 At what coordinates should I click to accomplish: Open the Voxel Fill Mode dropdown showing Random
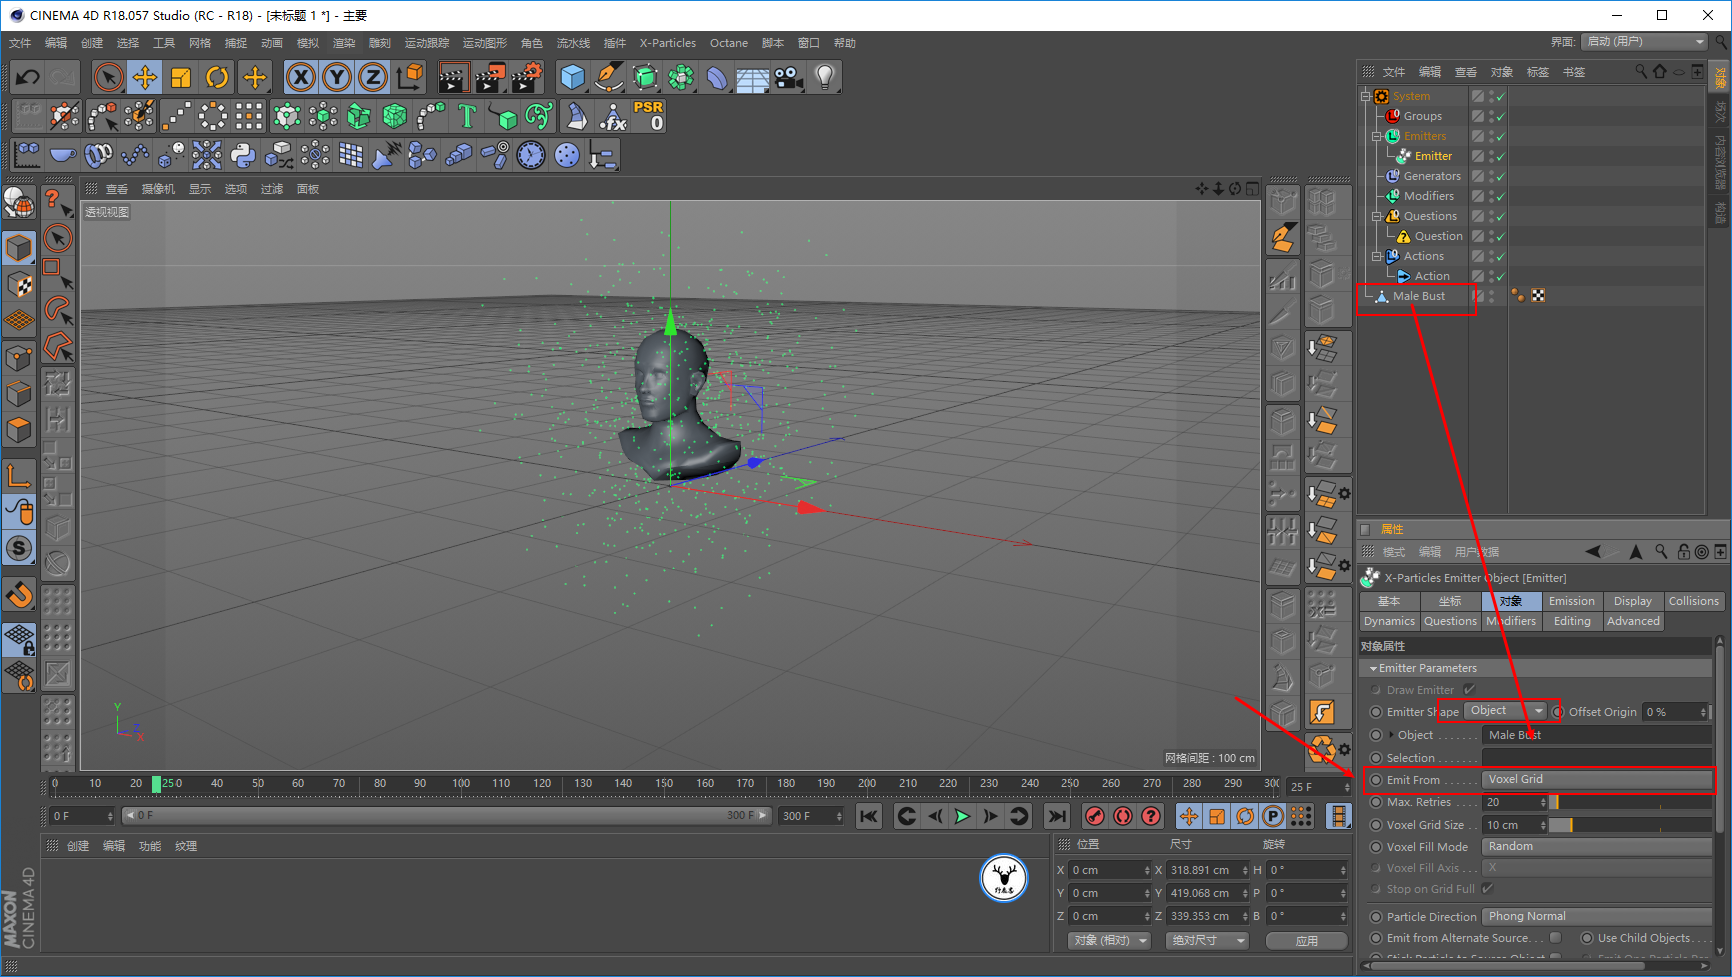1597,846
